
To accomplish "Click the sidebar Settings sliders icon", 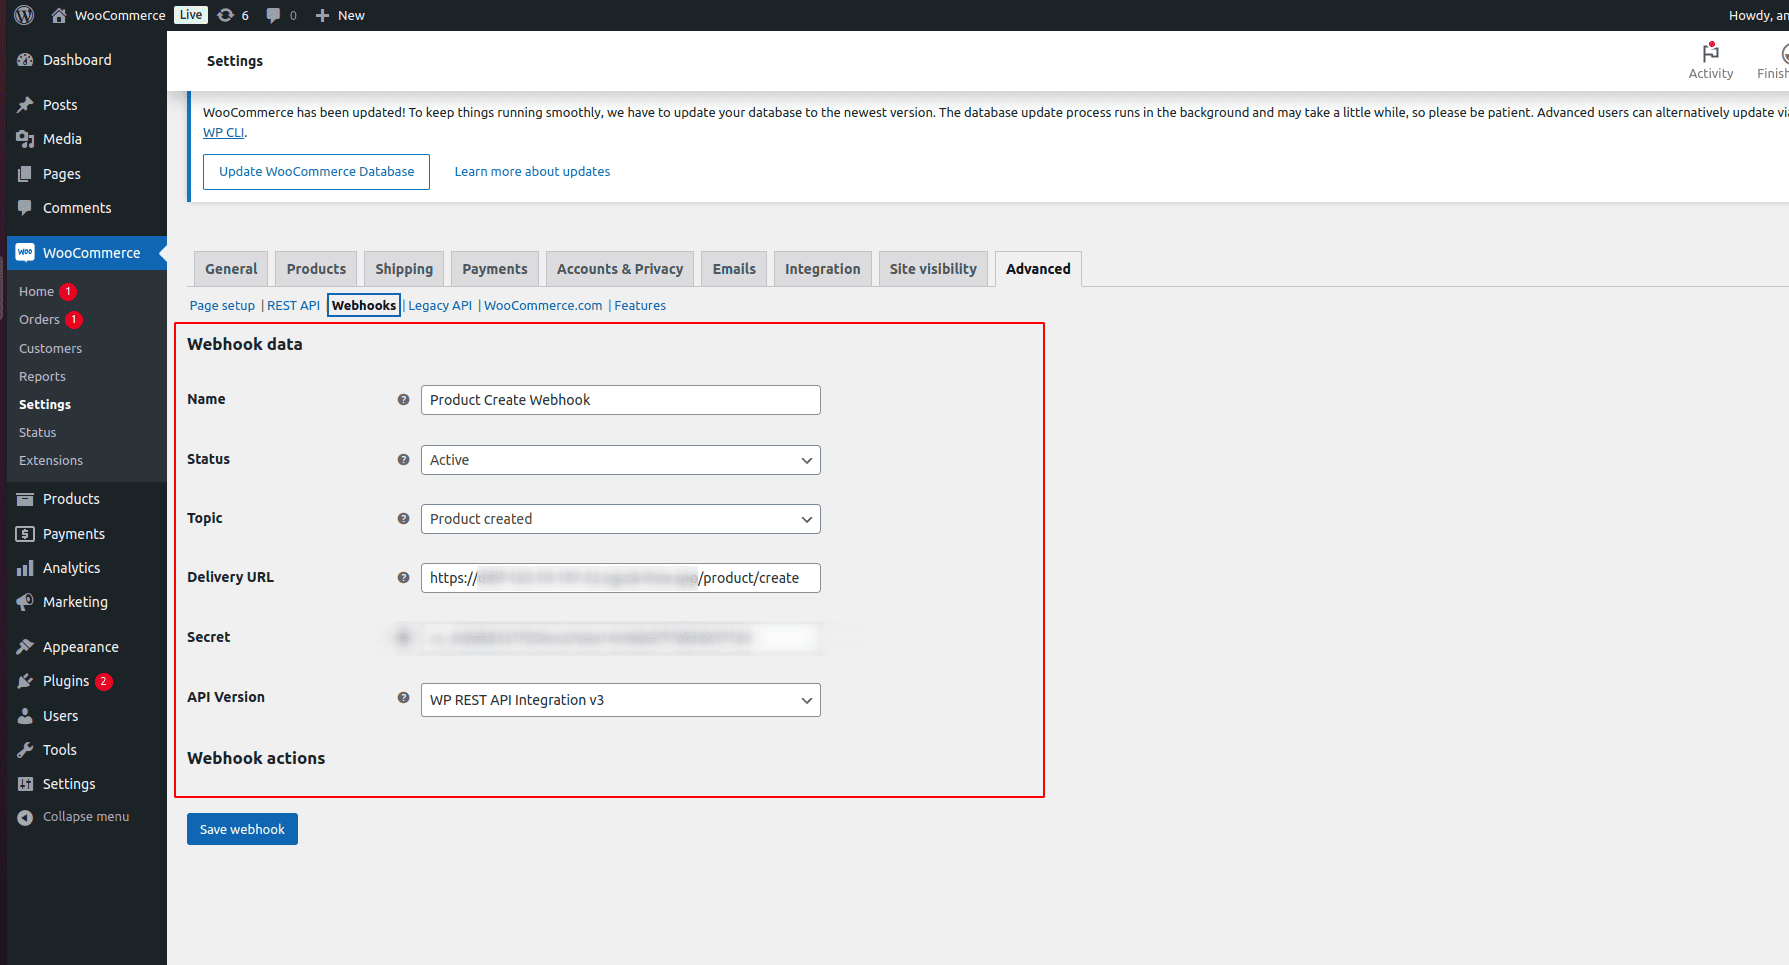I will click(x=25, y=784).
